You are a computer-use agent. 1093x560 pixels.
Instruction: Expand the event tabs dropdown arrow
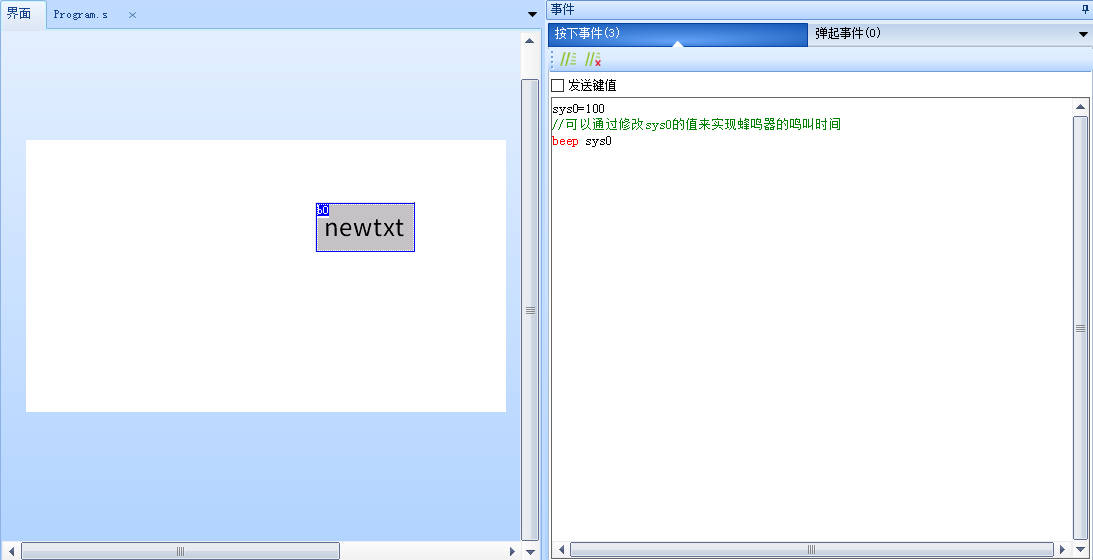coord(1083,34)
